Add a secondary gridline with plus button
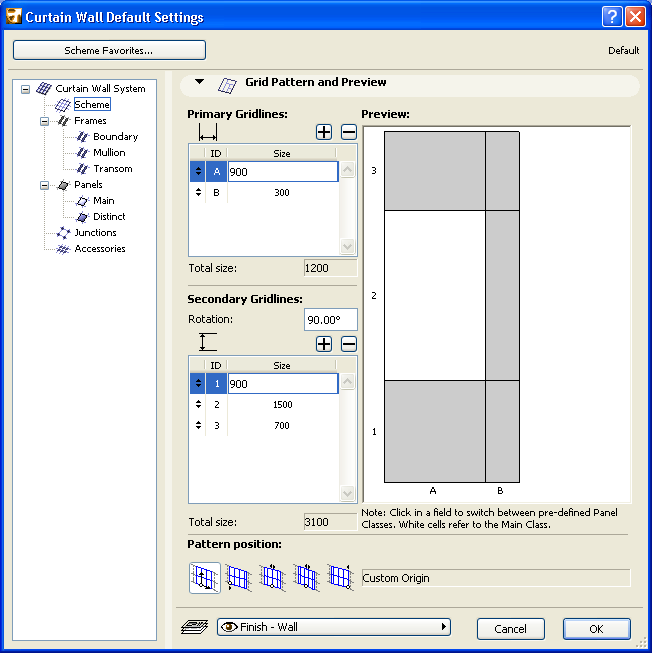Viewport: 652px width, 653px height. (x=324, y=344)
